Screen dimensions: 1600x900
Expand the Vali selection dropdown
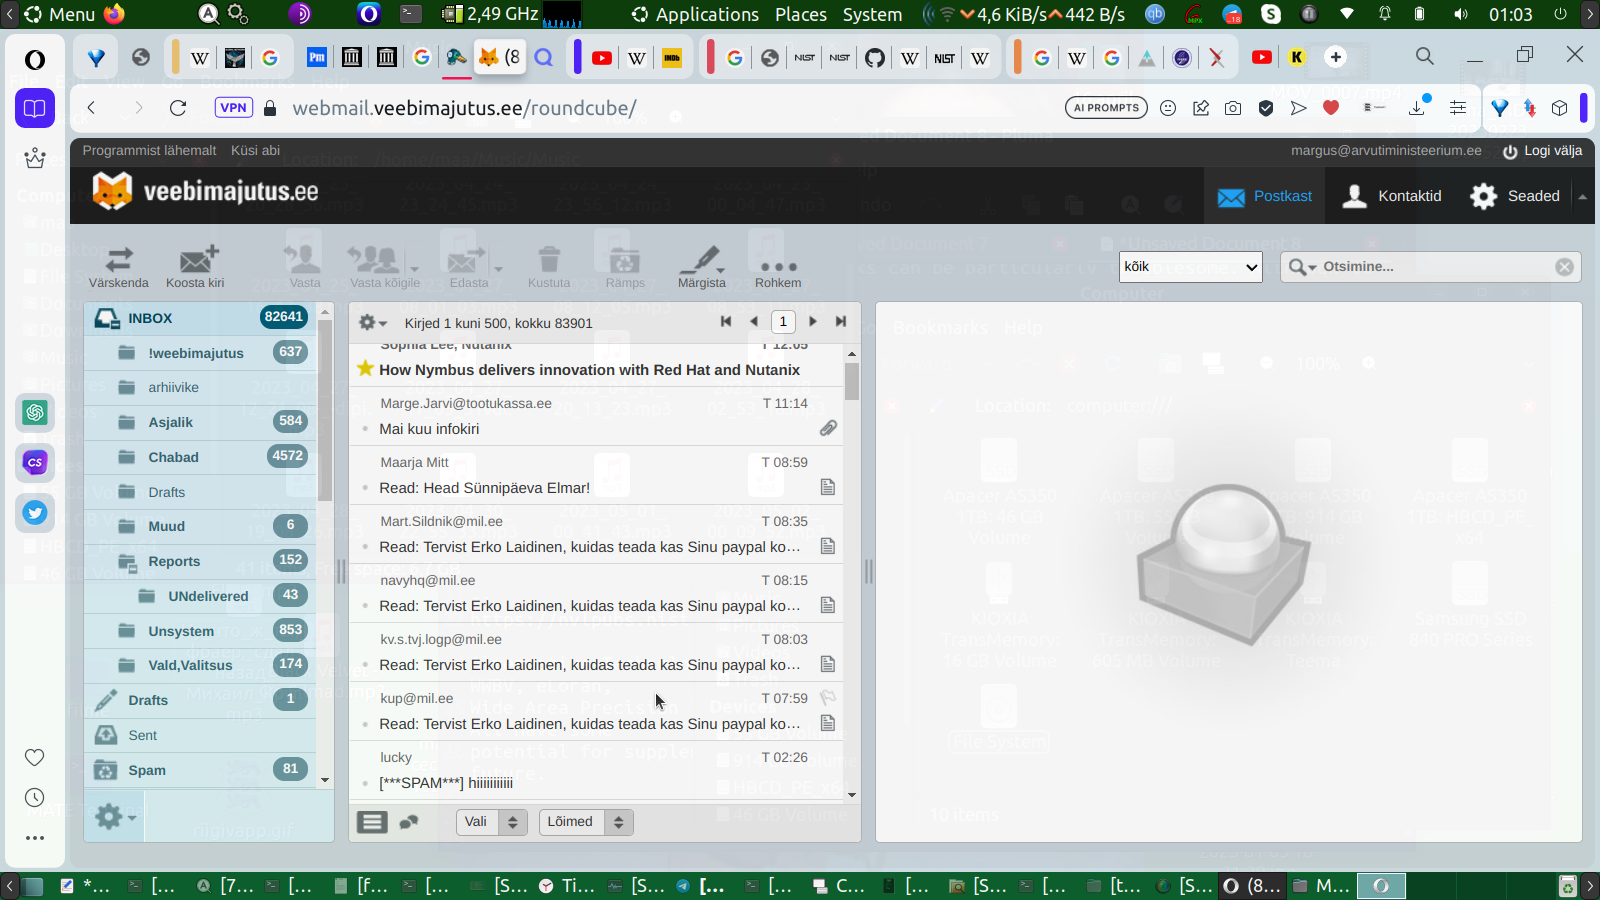491,822
